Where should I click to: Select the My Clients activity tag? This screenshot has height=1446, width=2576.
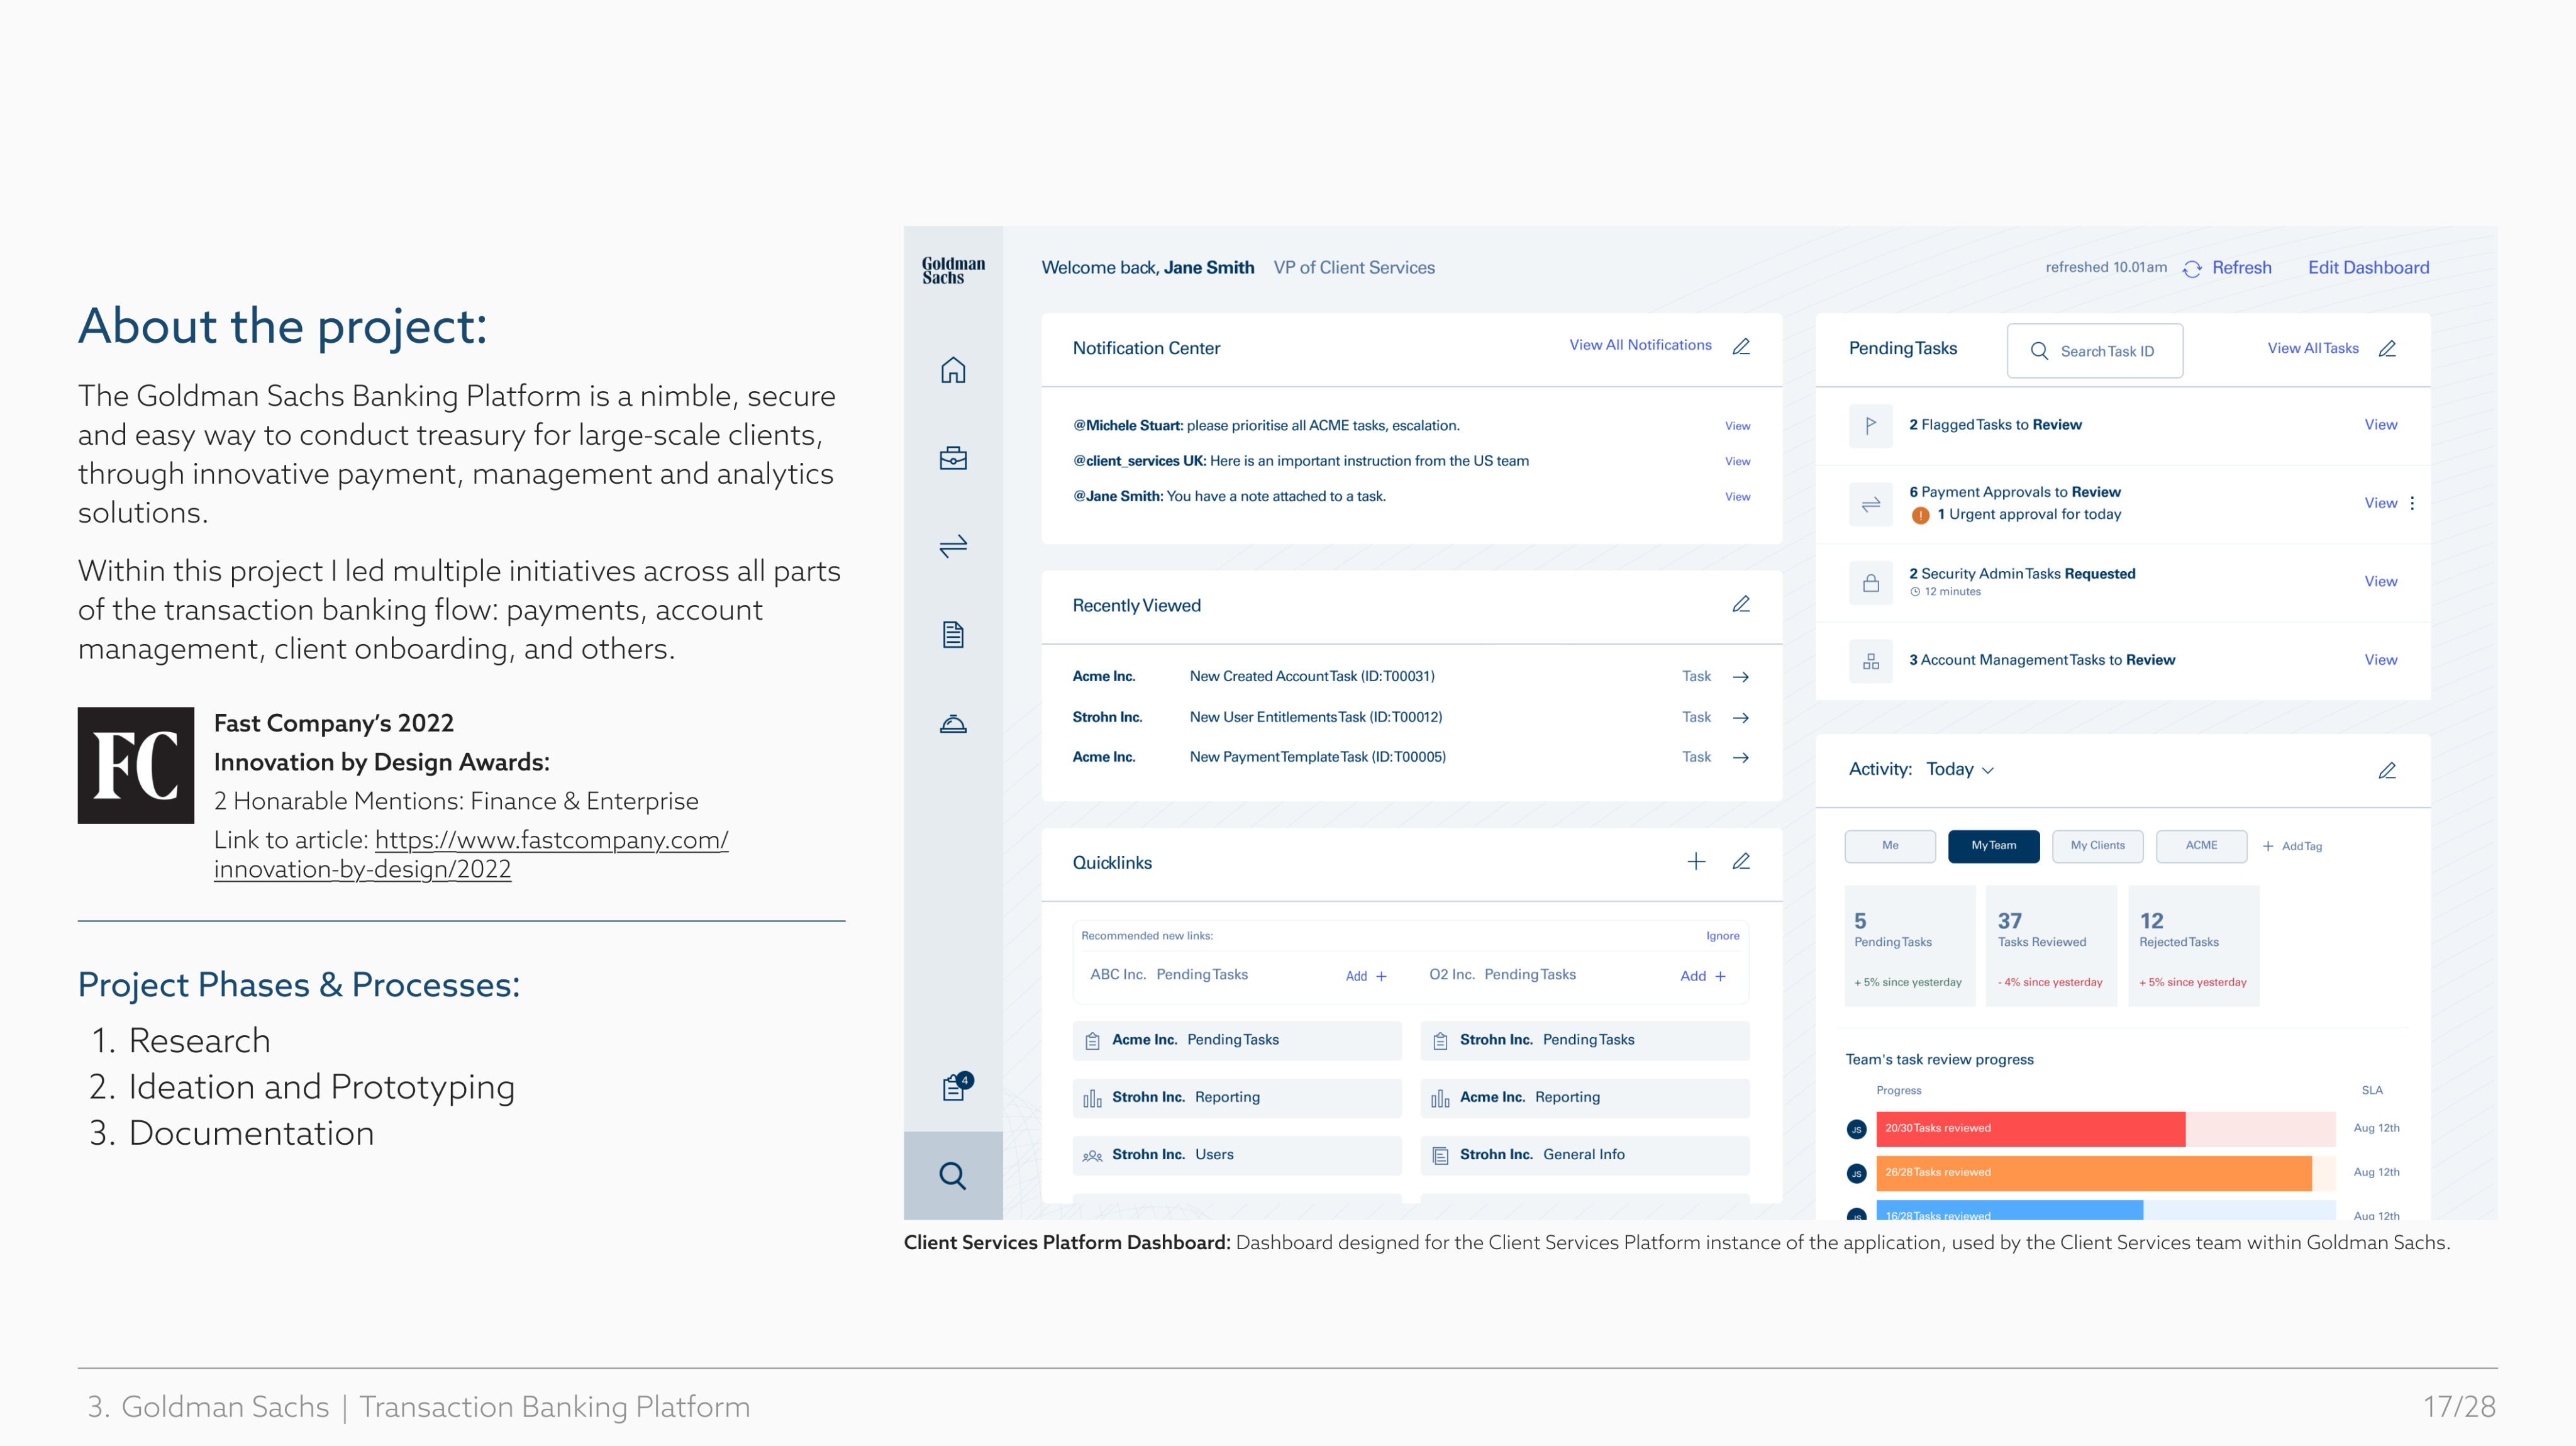2097,845
